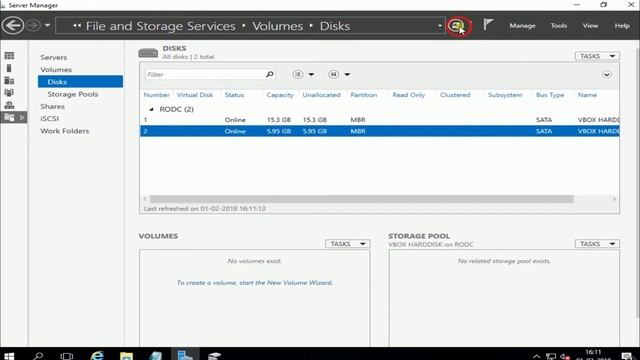
Task: Sort by the Partition column header
Action: [364, 95]
